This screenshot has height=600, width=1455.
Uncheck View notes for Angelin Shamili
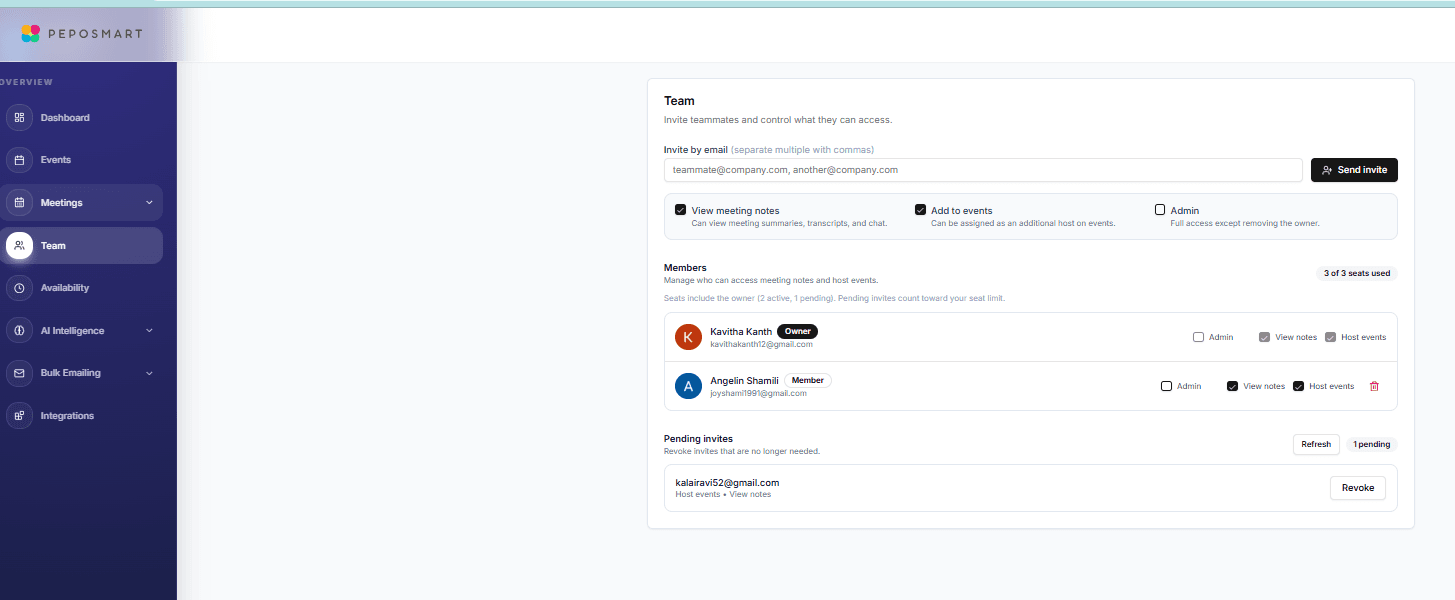[x=1232, y=386]
